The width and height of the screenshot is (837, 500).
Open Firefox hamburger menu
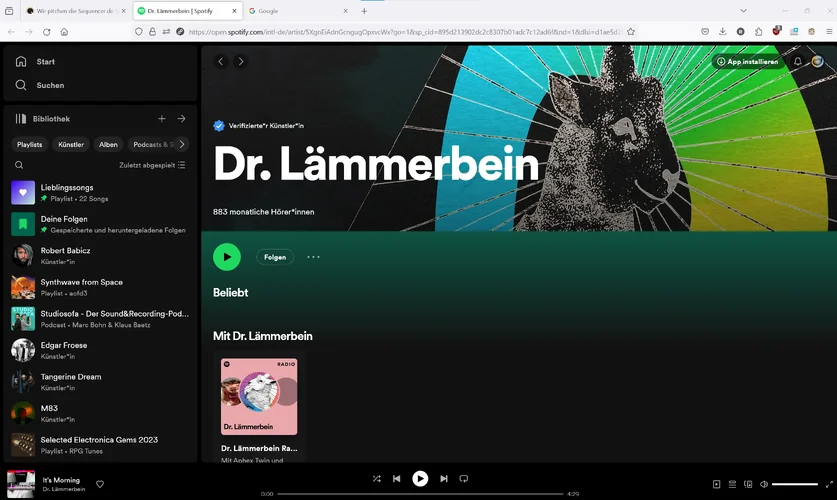829,32
